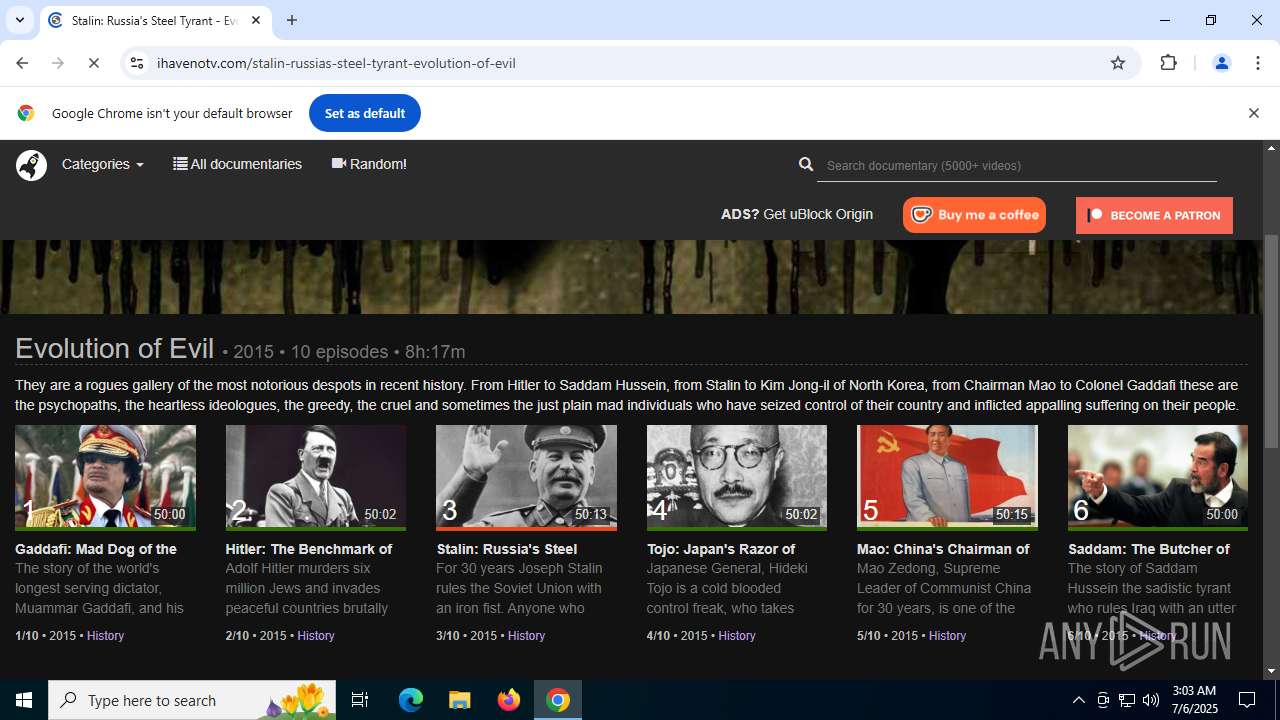1280x720 pixels.
Task: Select the Stalin: Russia's Steel Tyrant tab
Action: (x=155, y=20)
